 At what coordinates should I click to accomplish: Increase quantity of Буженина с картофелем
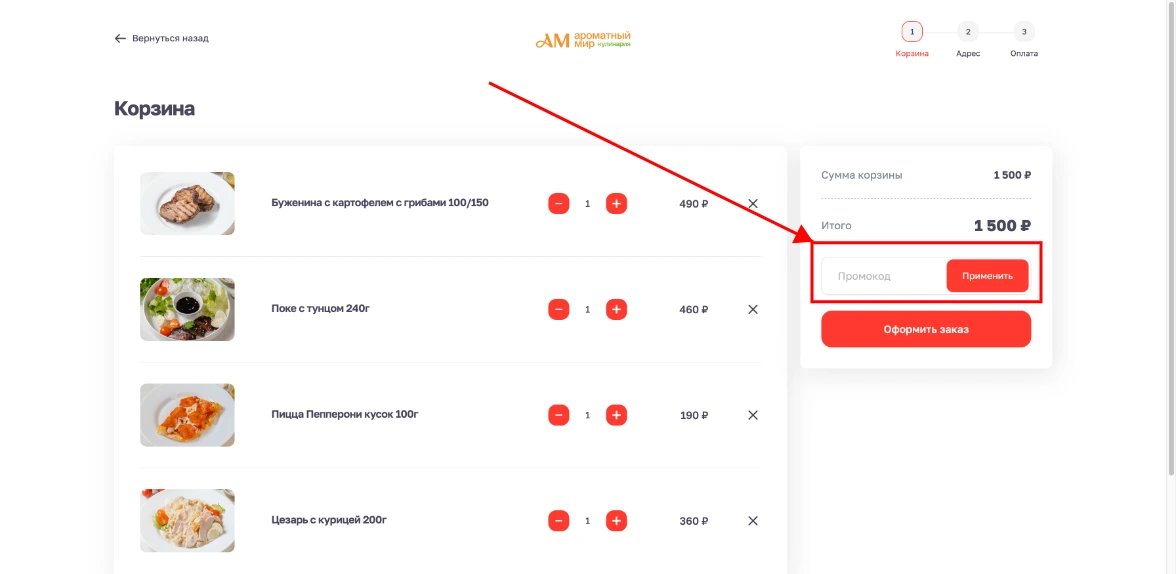click(616, 203)
